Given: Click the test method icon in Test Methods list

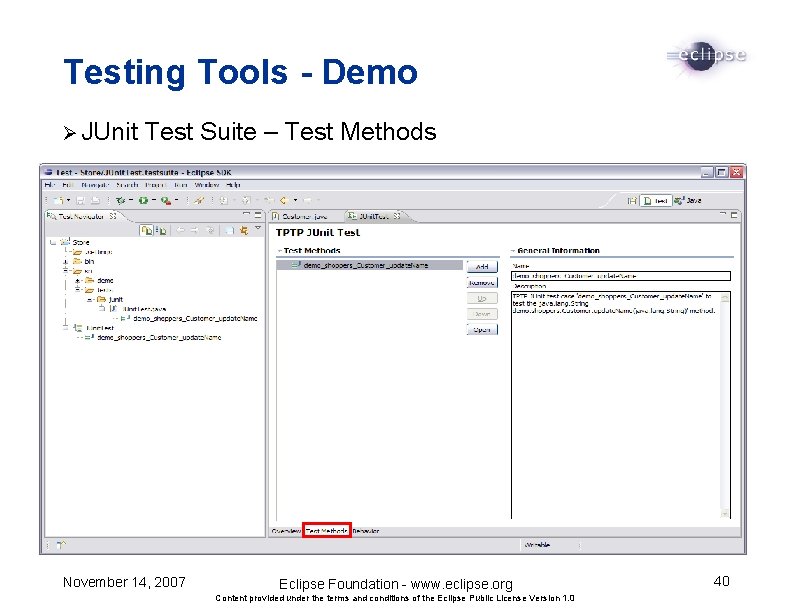Looking at the screenshot, I should pyautogui.click(x=296, y=265).
